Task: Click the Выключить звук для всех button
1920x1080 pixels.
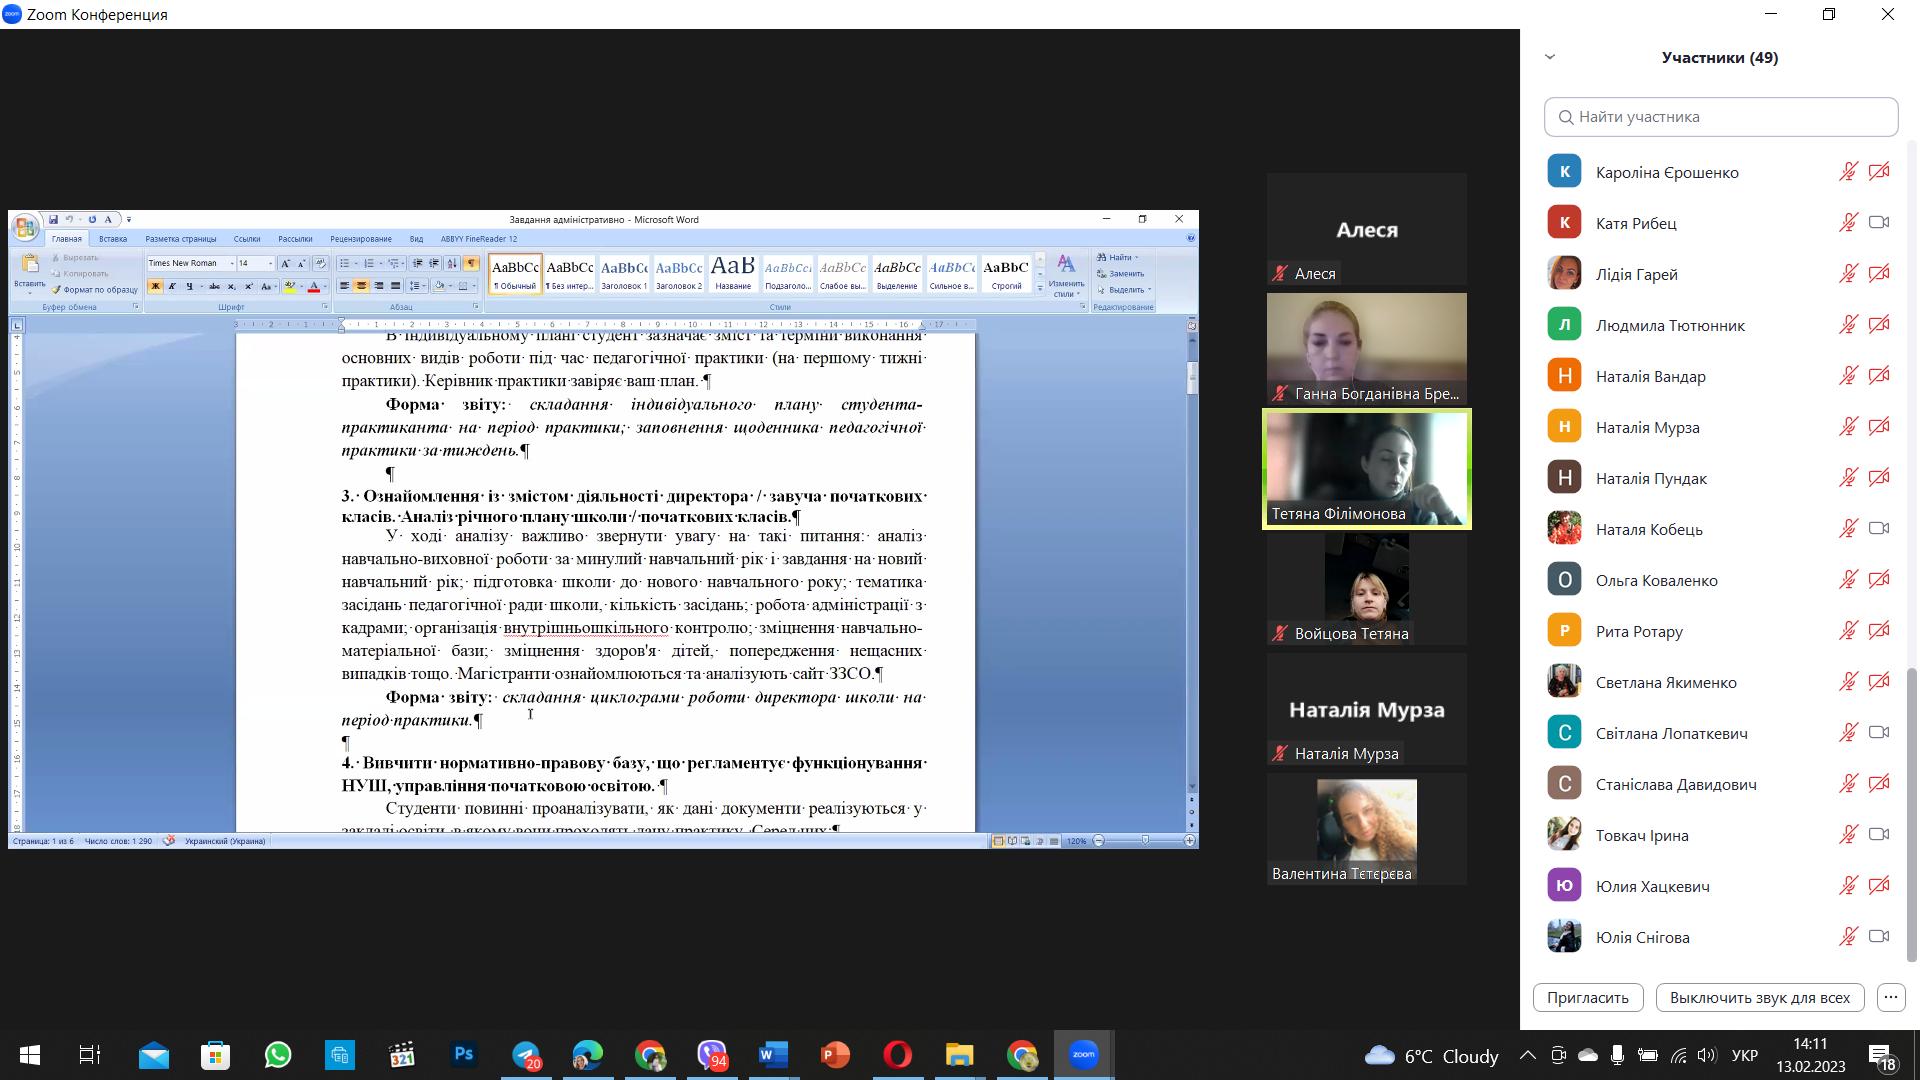Action: coord(1759,997)
